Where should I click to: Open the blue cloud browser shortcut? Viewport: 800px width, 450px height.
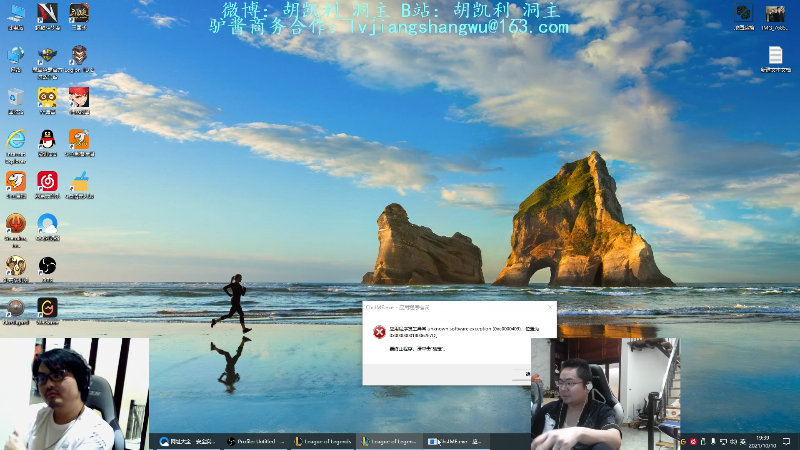pos(47,227)
